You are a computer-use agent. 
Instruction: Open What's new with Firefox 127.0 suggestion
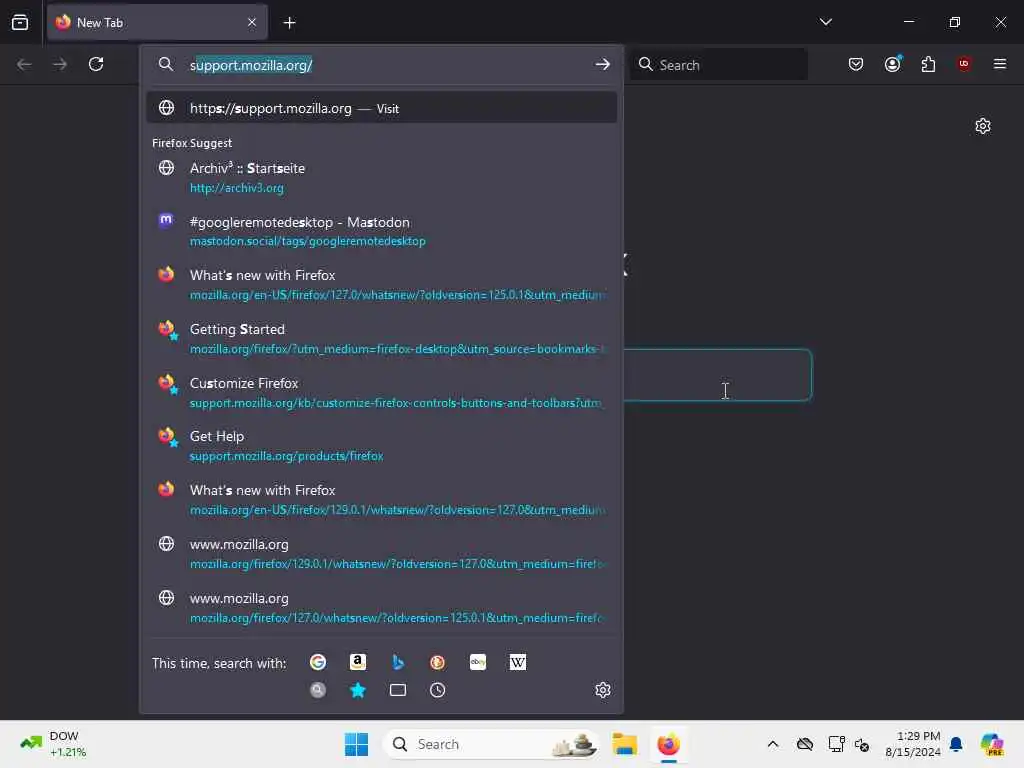coord(381,285)
